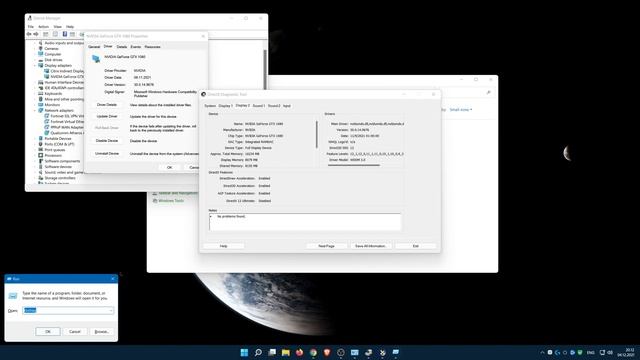Open the Help menu in Device Manager
This screenshot has width=640, height=360.
click(70, 27)
